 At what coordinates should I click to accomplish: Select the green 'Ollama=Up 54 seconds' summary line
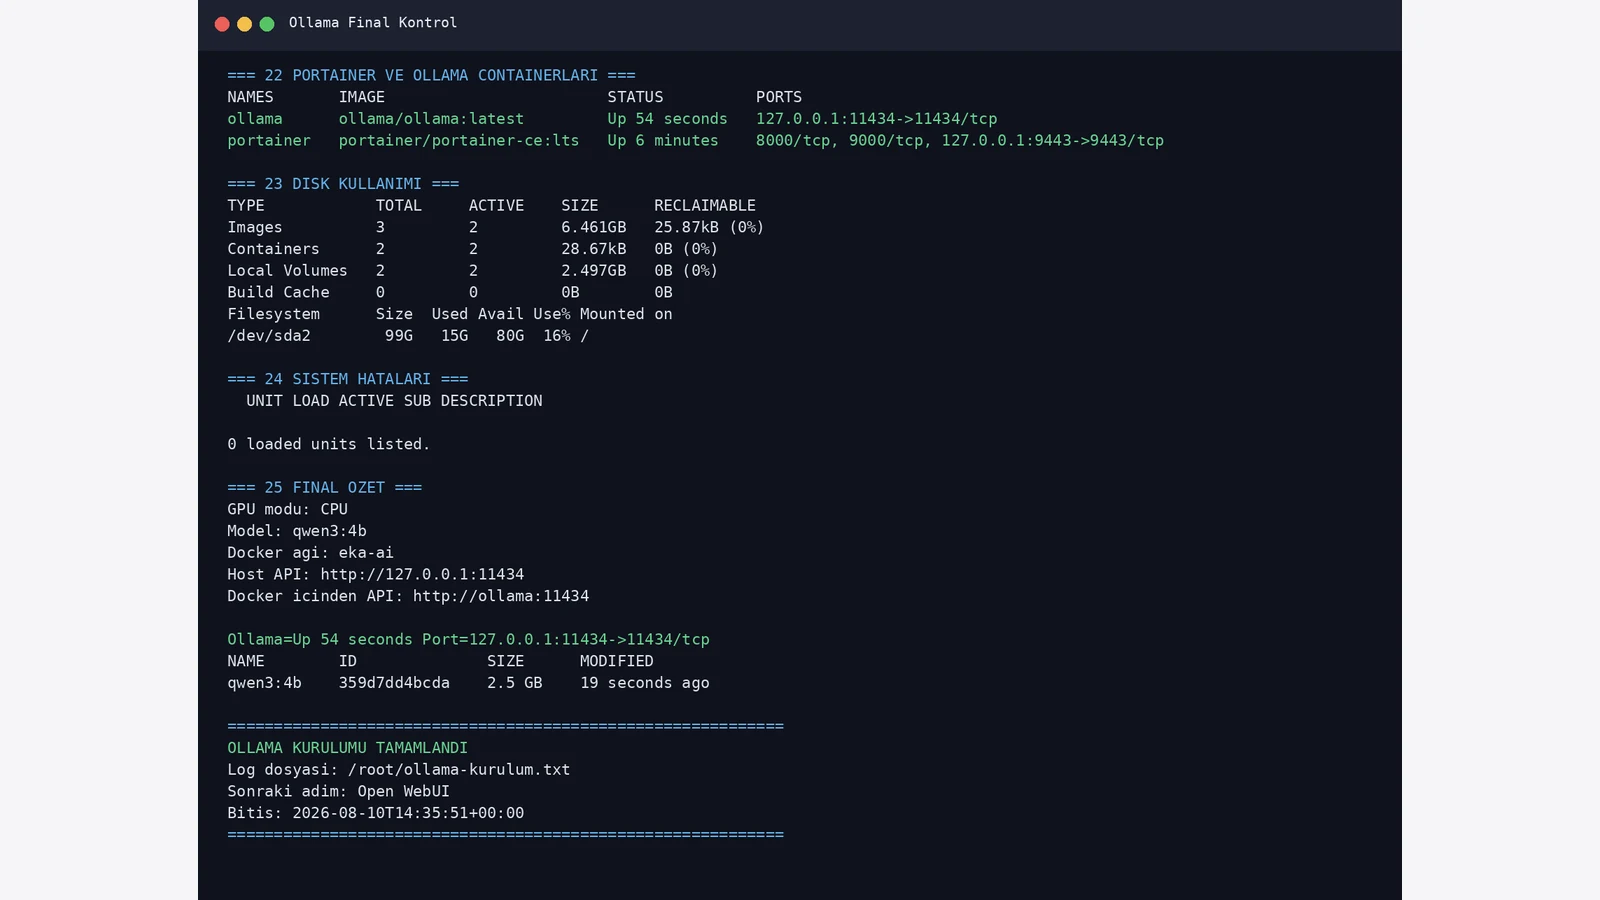pyautogui.click(x=468, y=640)
